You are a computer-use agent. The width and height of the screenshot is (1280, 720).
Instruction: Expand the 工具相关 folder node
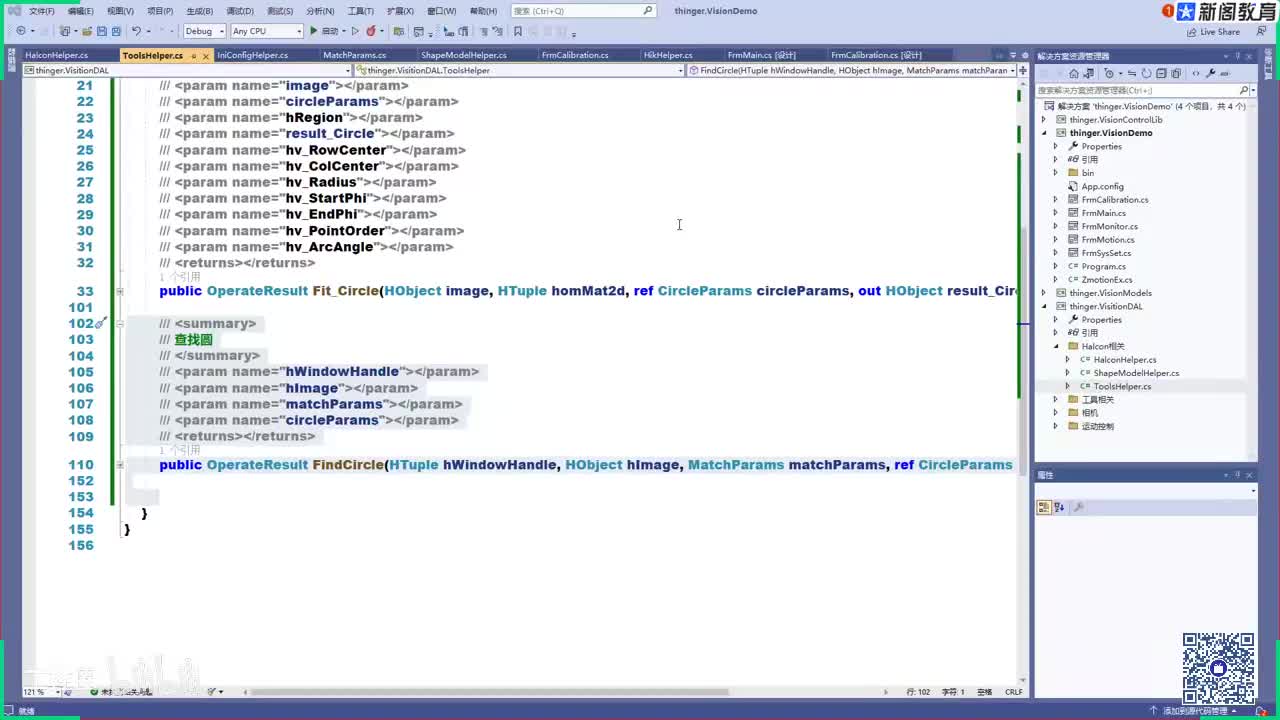pos(1056,400)
